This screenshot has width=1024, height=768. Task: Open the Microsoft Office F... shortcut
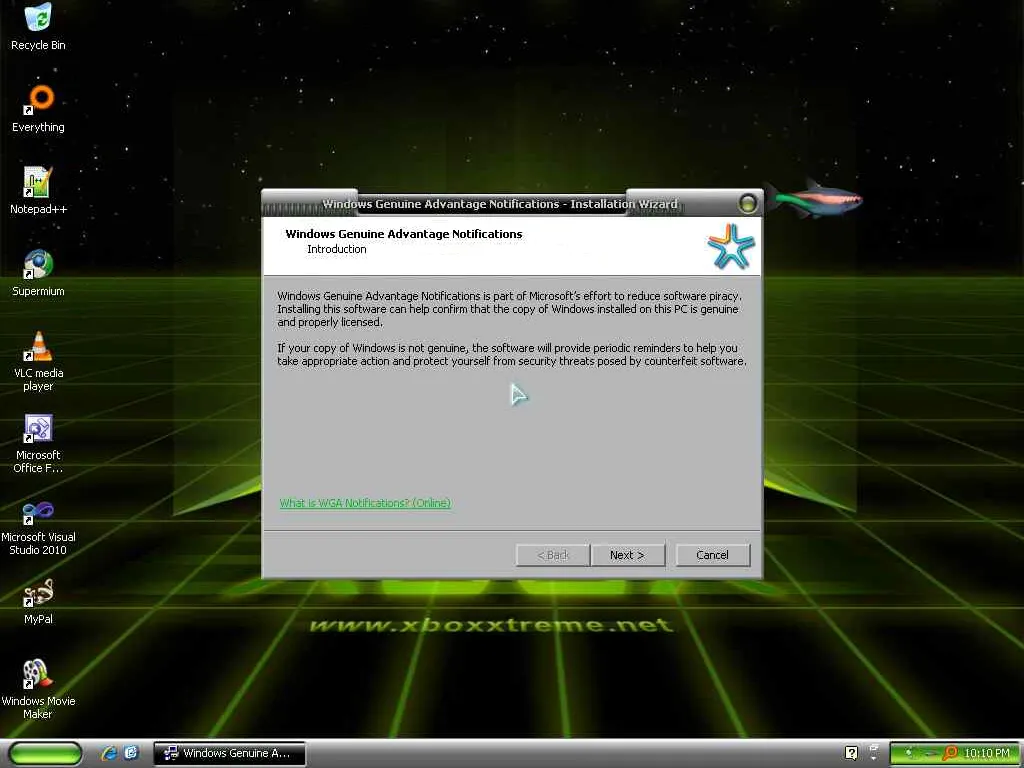38,443
